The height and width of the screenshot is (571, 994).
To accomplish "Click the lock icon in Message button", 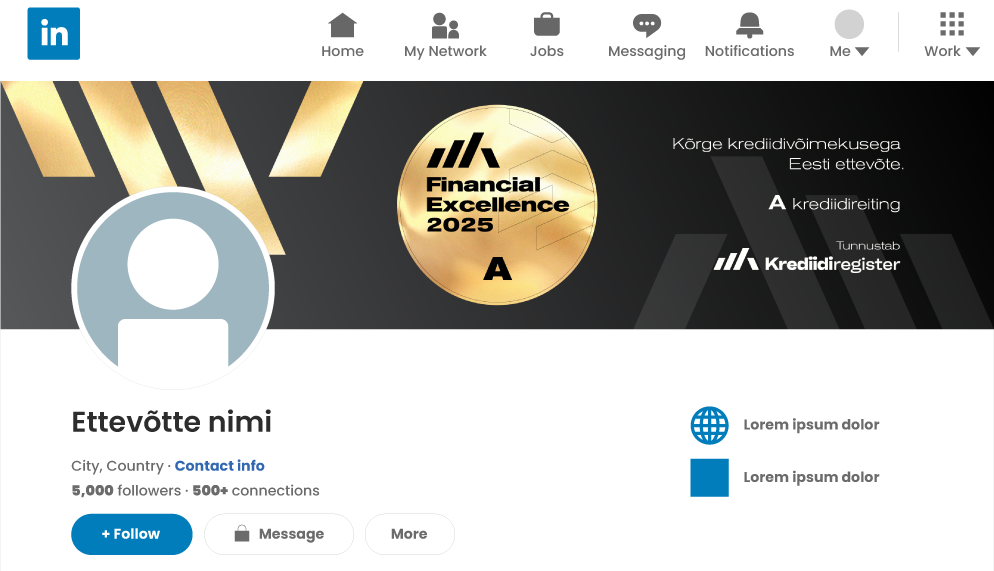I will [242, 534].
